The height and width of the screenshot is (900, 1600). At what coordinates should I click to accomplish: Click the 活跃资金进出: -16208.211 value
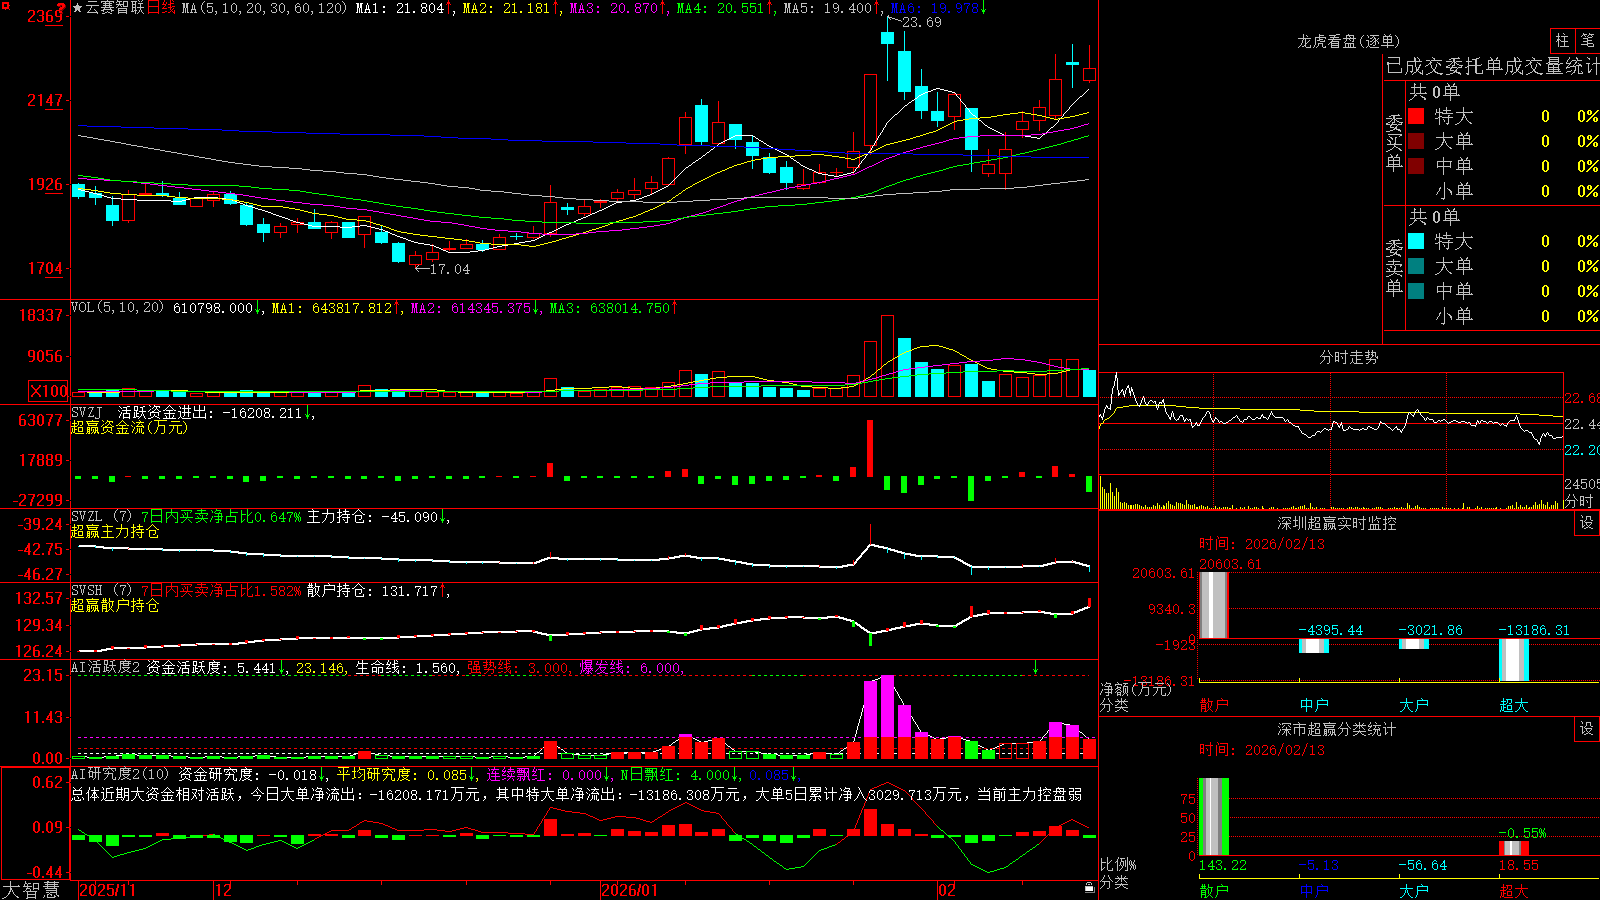point(210,413)
